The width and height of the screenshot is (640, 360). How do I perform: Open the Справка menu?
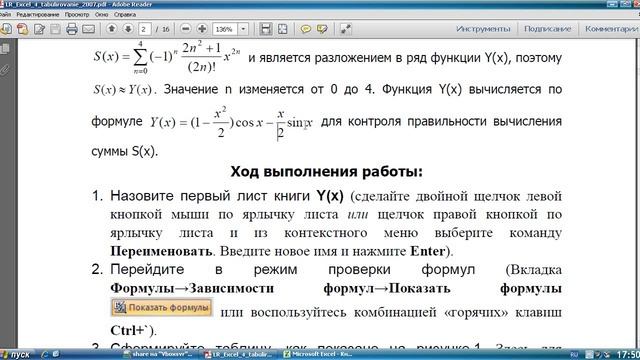(125, 14)
